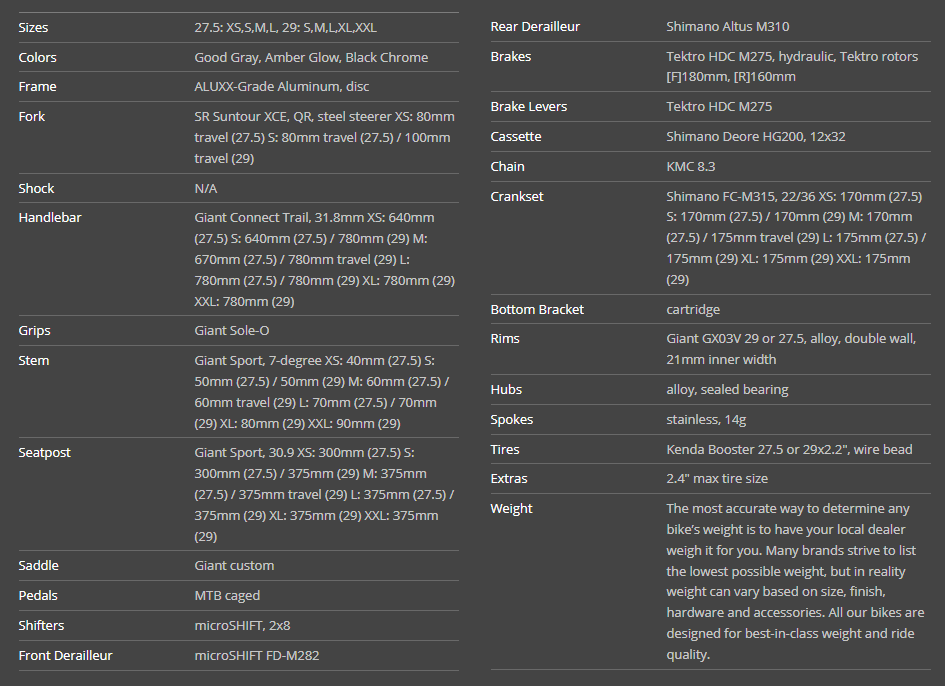The width and height of the screenshot is (945, 686).
Task: Click the Kenda Booster tires value
Action: point(789,449)
